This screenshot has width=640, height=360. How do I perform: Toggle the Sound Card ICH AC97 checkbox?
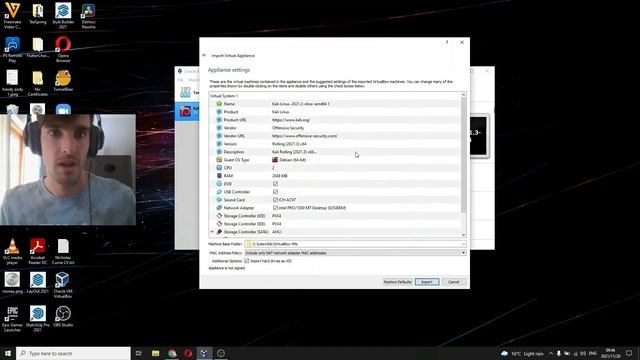point(275,200)
